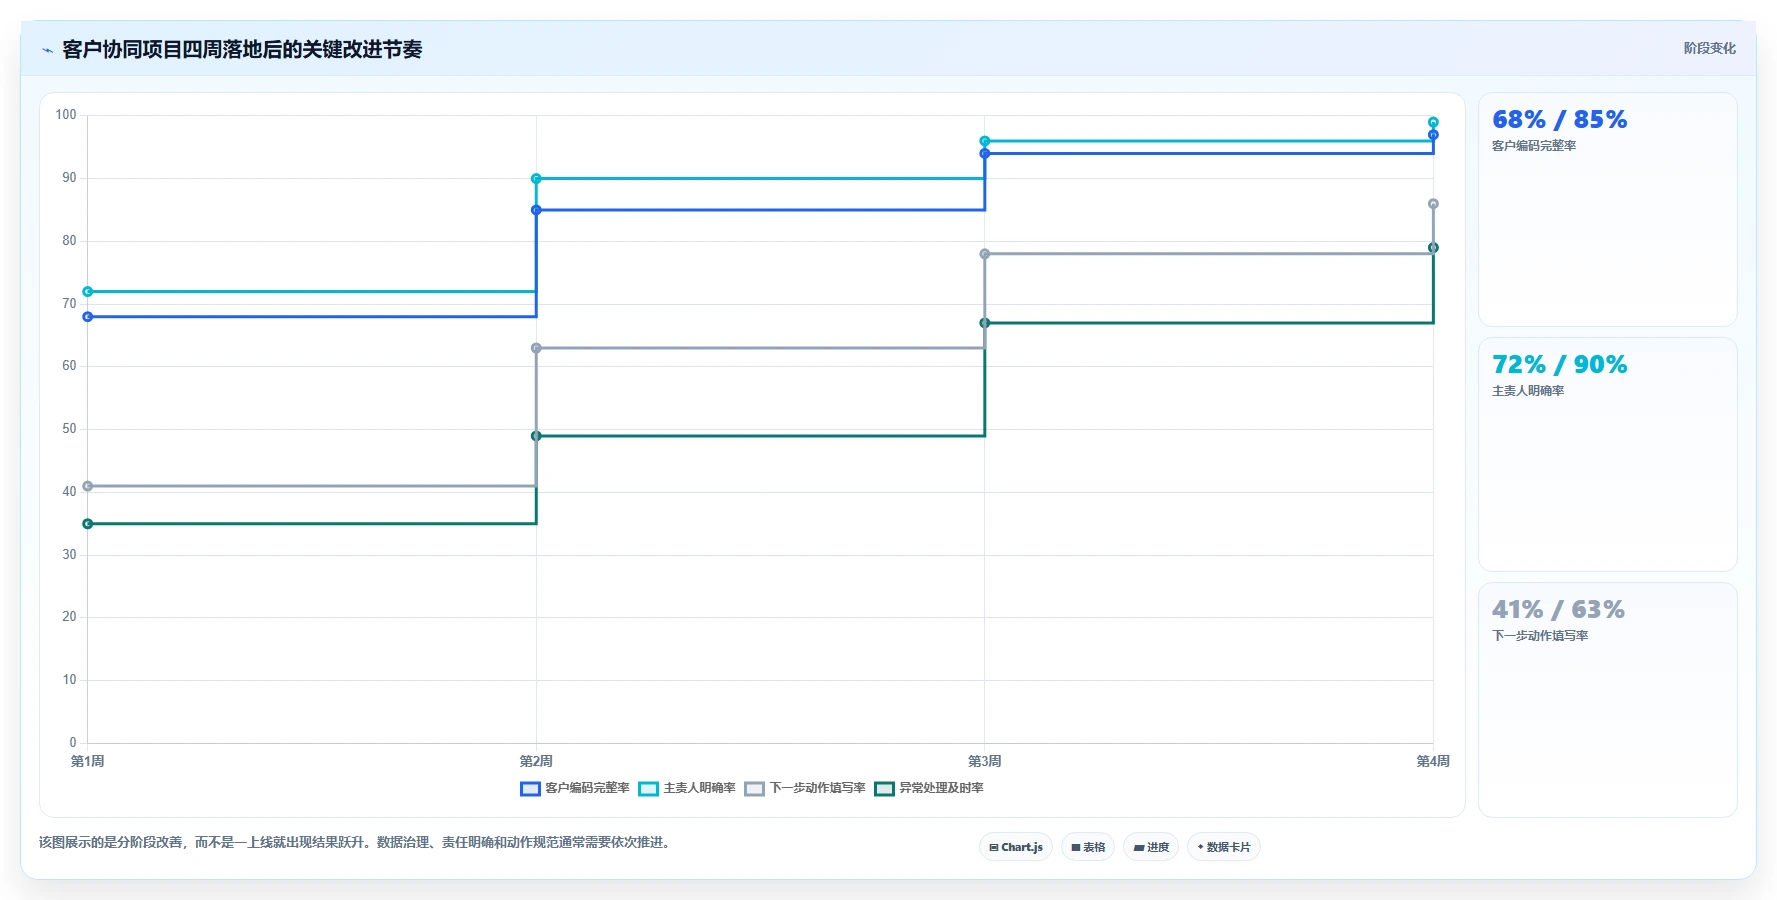Toggle 下一步动作填写率 series in the legend

pyautogui.click(x=805, y=788)
